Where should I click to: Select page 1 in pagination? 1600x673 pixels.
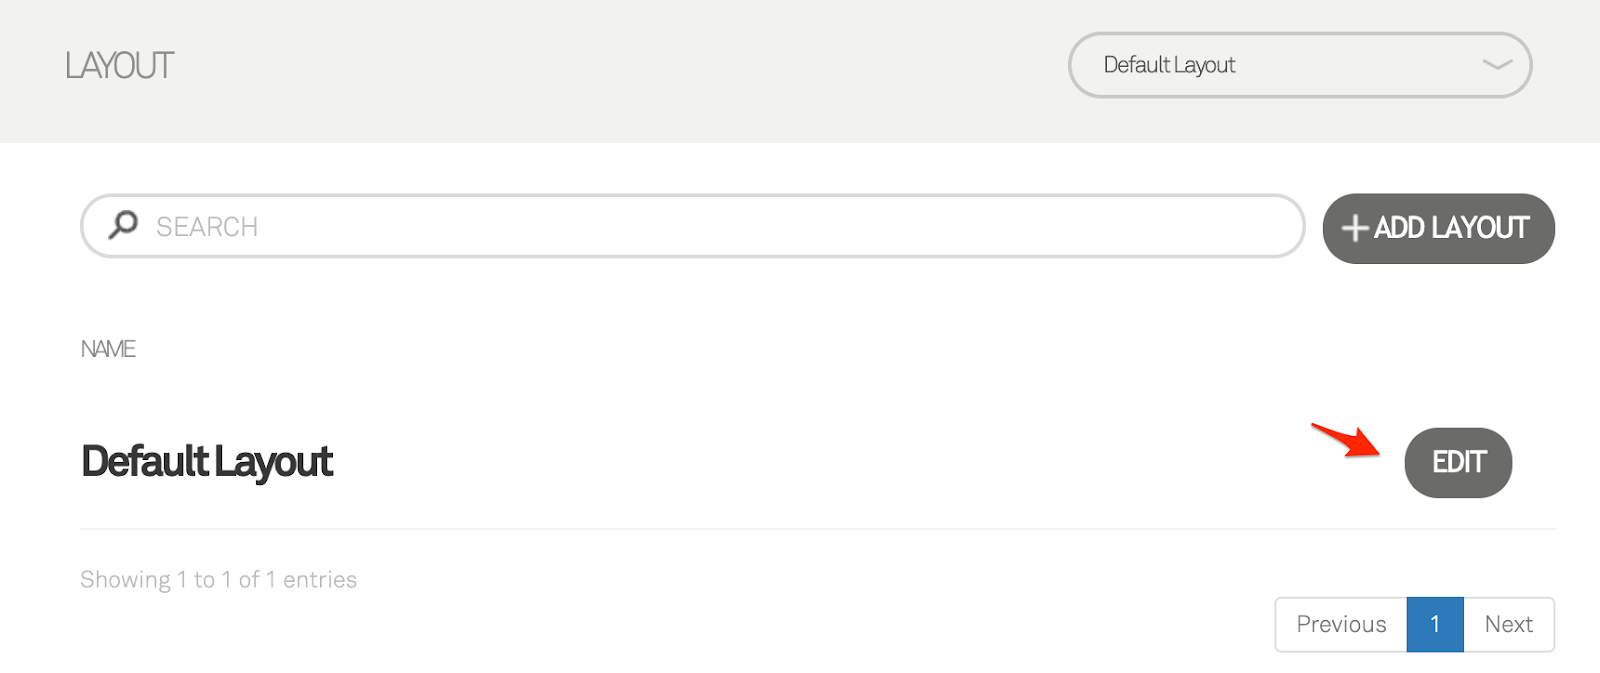(1435, 625)
